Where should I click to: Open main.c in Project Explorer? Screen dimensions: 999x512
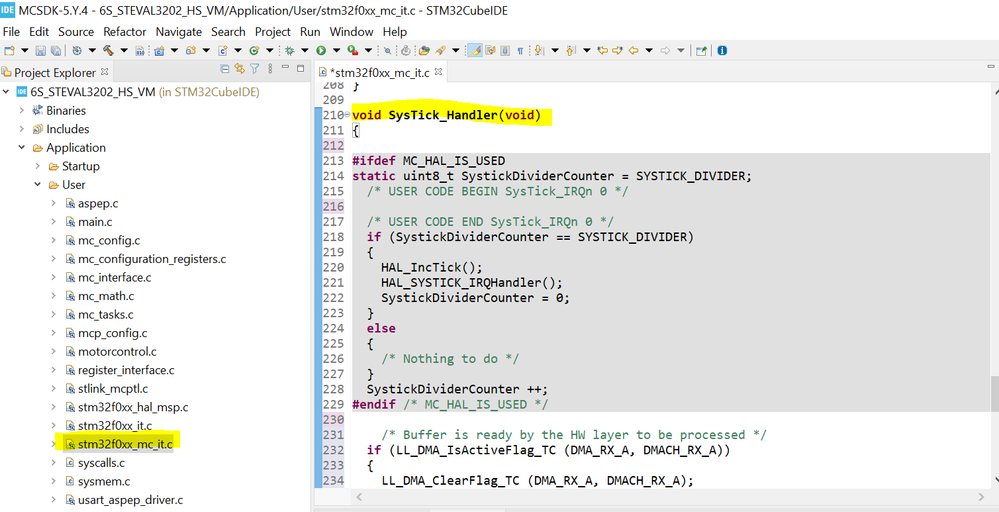95,222
